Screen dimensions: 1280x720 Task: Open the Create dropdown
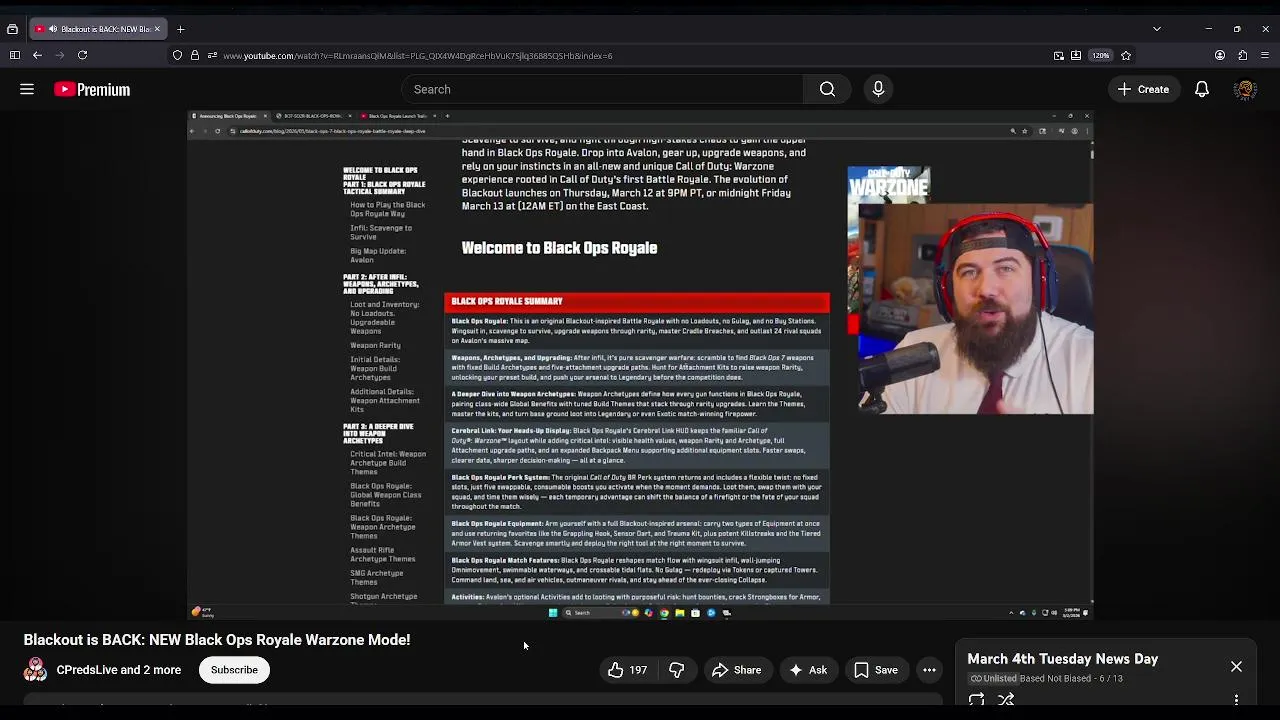[1142, 89]
